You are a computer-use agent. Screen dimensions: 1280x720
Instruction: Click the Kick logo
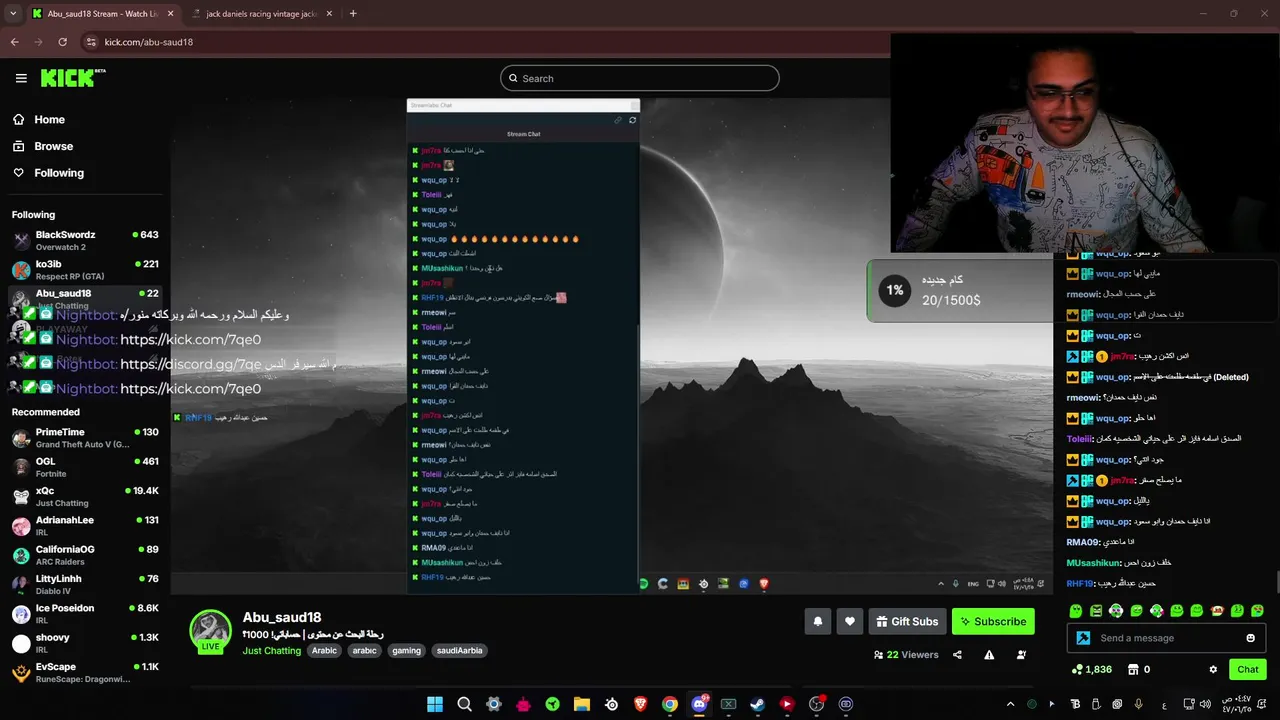(73, 78)
